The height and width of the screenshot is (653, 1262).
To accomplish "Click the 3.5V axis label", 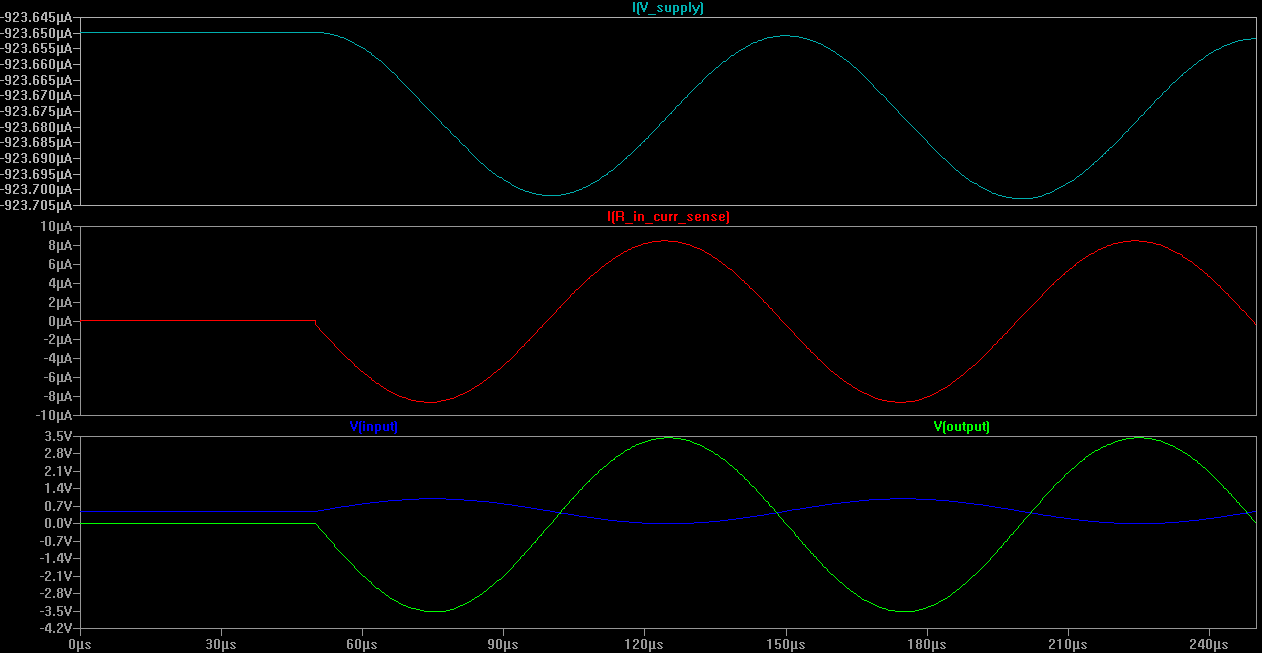I will (58, 437).
